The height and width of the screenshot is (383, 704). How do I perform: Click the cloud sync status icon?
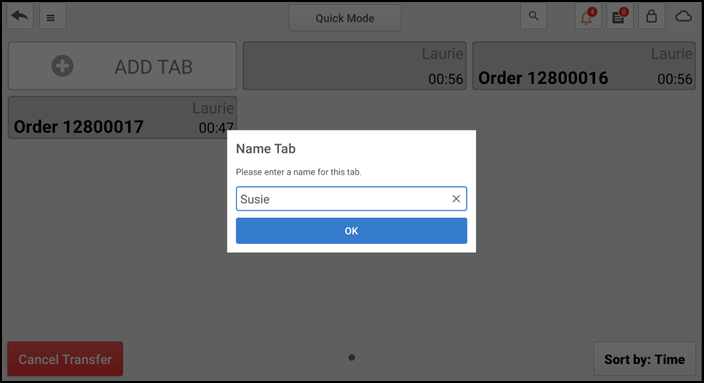683,17
